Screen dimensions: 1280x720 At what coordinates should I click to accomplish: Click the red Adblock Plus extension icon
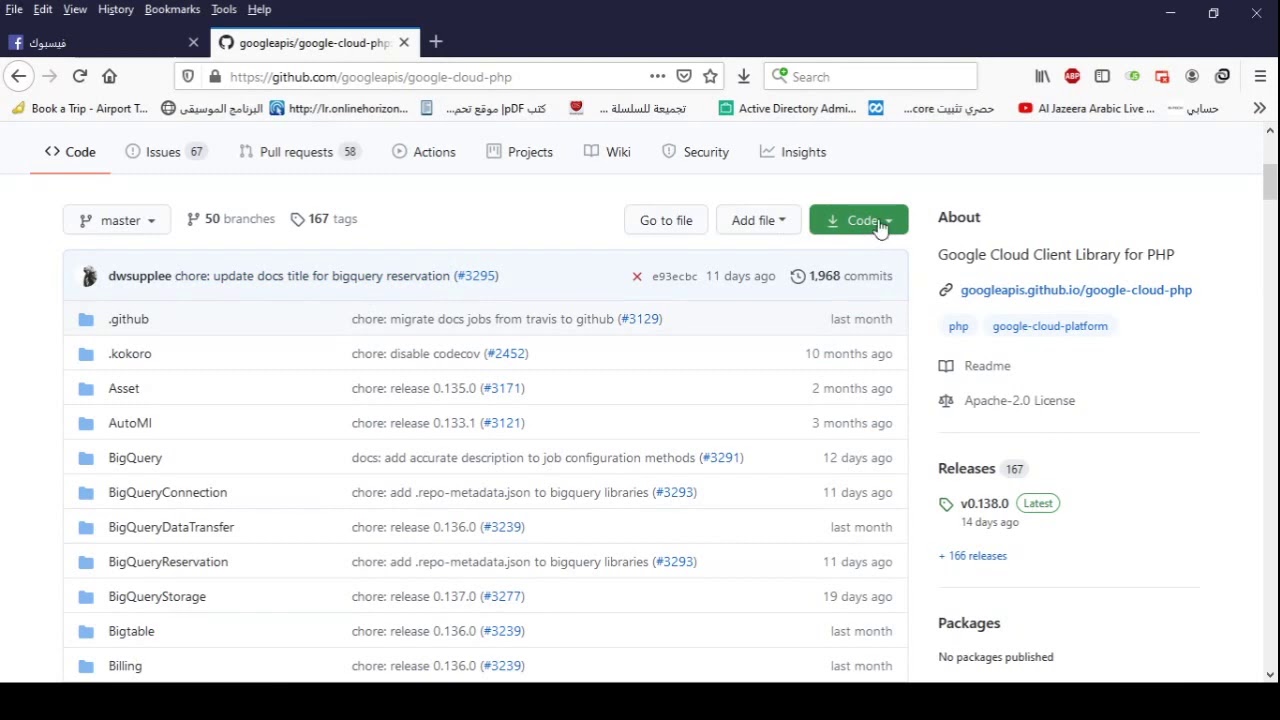click(1072, 76)
